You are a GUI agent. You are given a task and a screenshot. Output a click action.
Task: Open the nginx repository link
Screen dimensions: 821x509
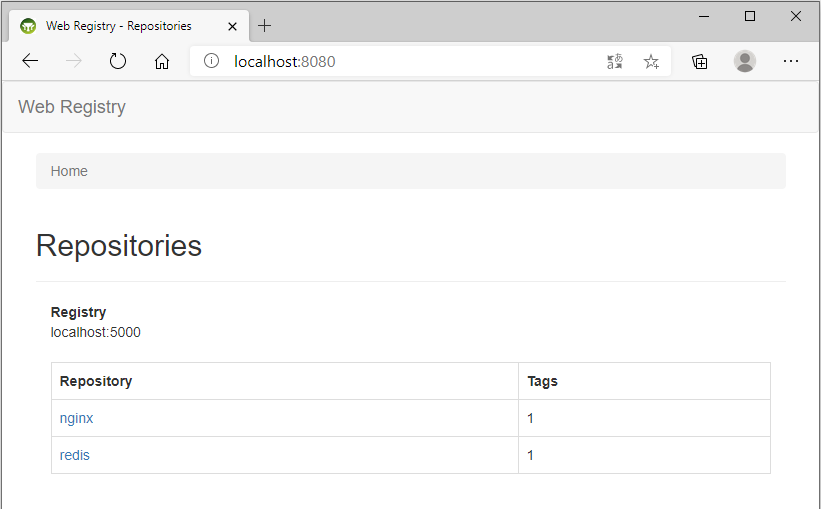tap(76, 418)
